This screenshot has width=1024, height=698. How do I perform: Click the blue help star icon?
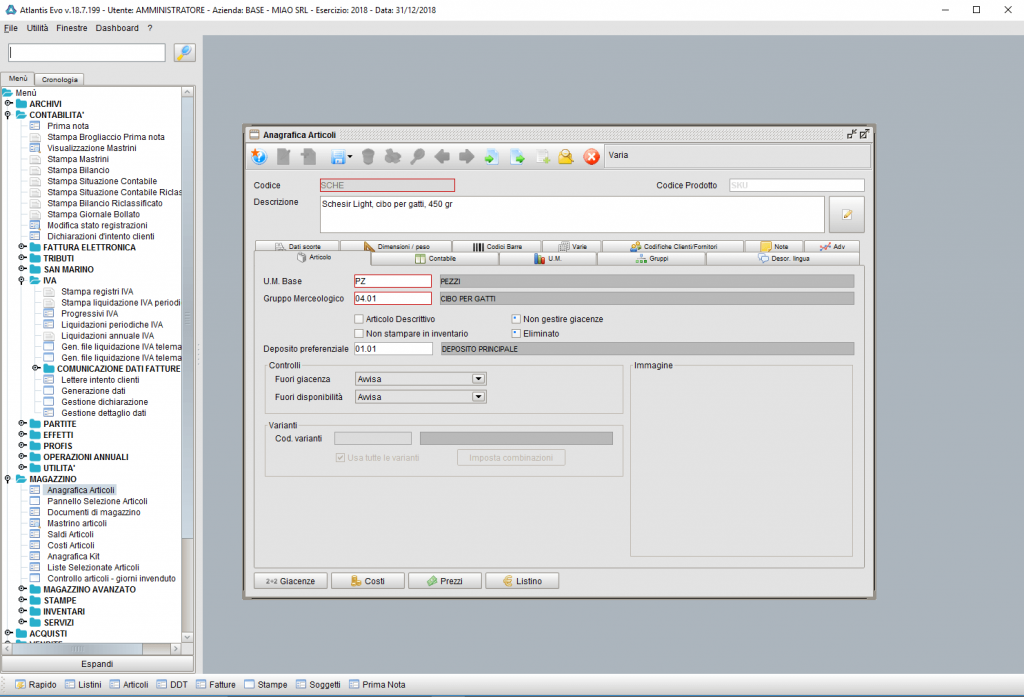click(259, 156)
